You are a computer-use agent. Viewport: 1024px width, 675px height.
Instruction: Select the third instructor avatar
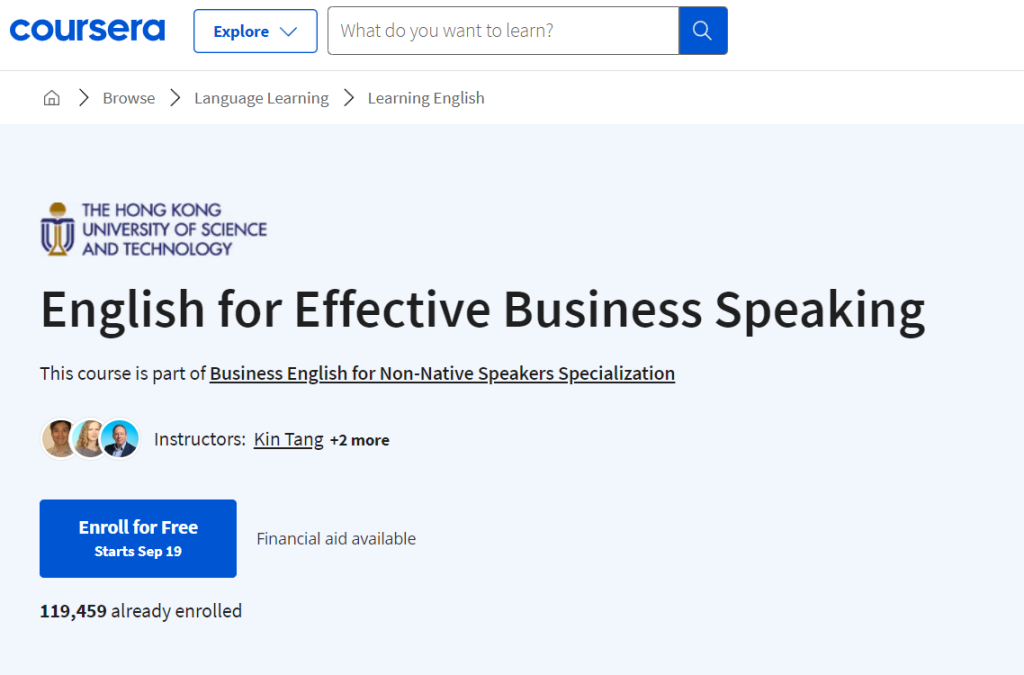[121, 439]
